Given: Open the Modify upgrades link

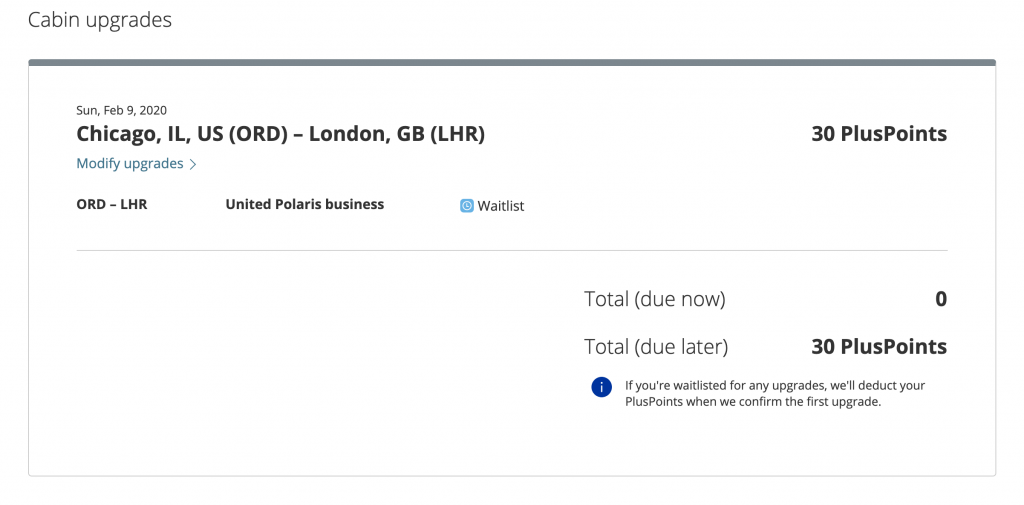Looking at the screenshot, I should [x=130, y=163].
